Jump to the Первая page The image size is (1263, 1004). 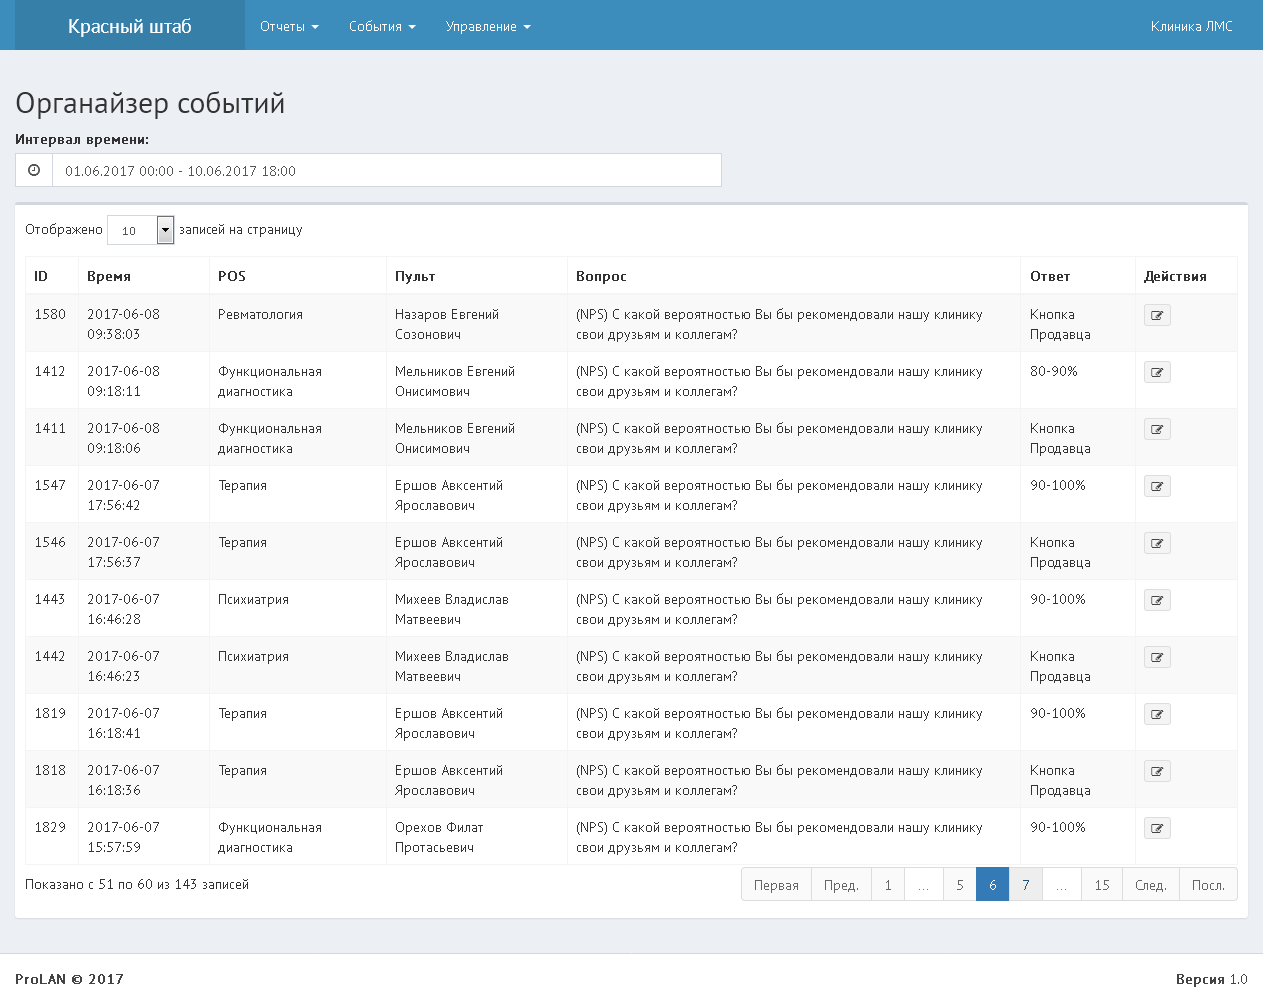point(776,885)
